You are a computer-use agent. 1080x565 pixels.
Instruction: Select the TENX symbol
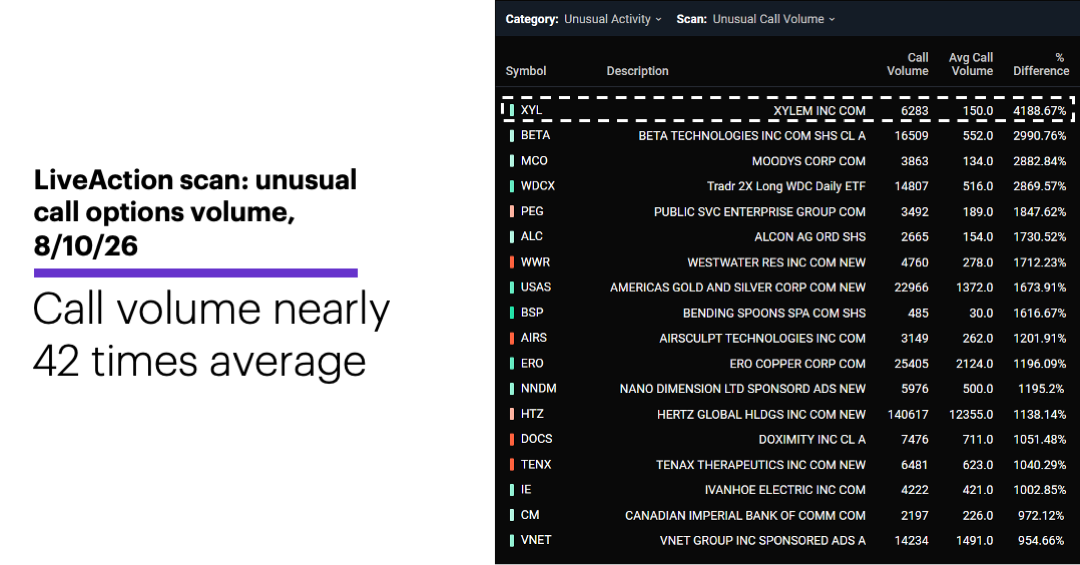pos(536,464)
